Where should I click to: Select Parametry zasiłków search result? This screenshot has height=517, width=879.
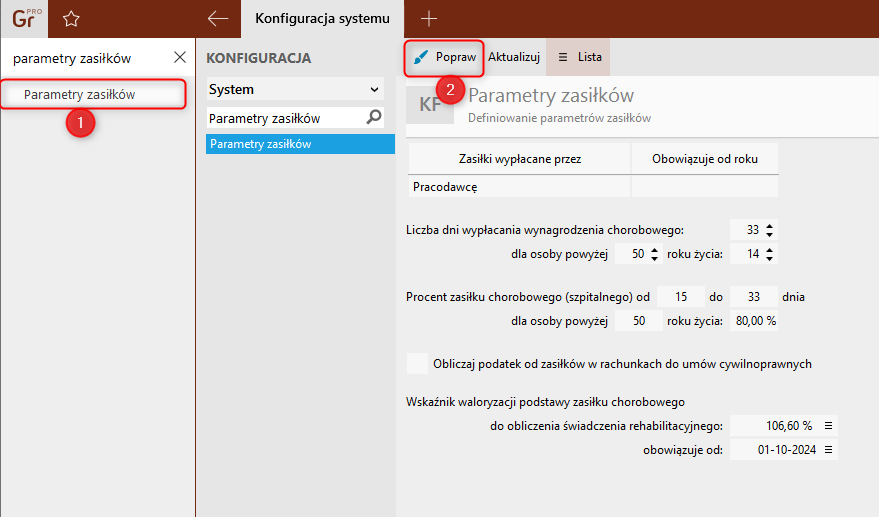click(94, 94)
